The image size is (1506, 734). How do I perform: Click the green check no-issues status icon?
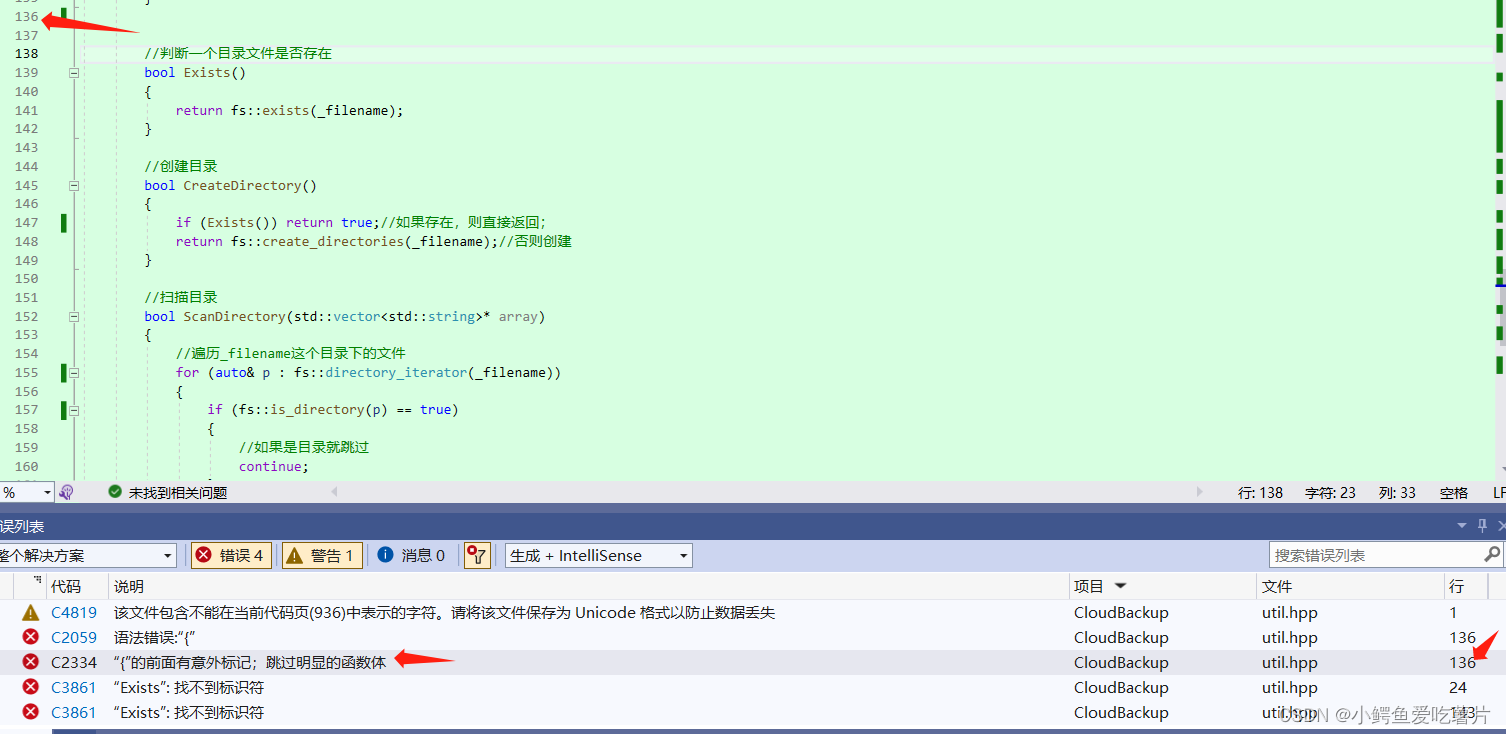coord(115,492)
